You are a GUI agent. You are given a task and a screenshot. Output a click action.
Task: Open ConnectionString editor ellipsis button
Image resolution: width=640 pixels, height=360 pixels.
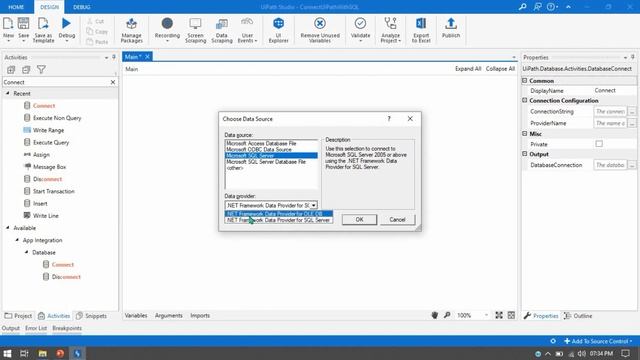[632, 111]
